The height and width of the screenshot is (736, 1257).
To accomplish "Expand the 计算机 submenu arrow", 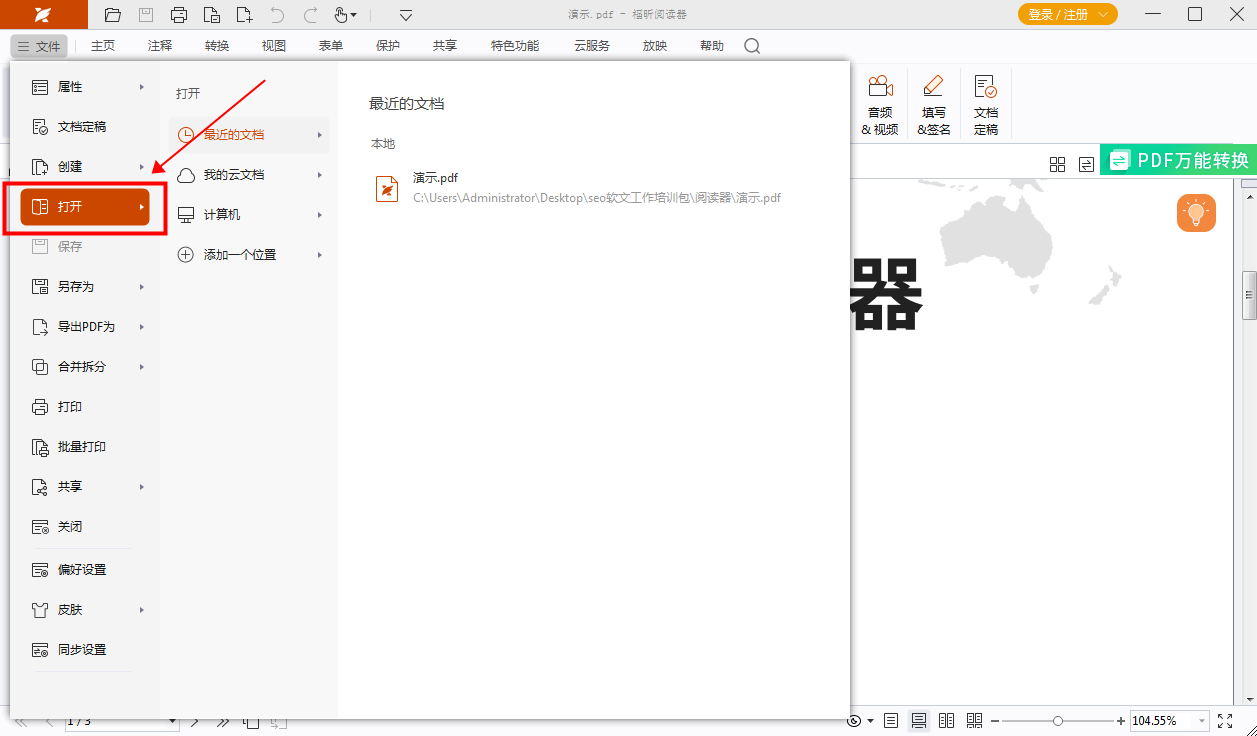I will tap(319, 214).
